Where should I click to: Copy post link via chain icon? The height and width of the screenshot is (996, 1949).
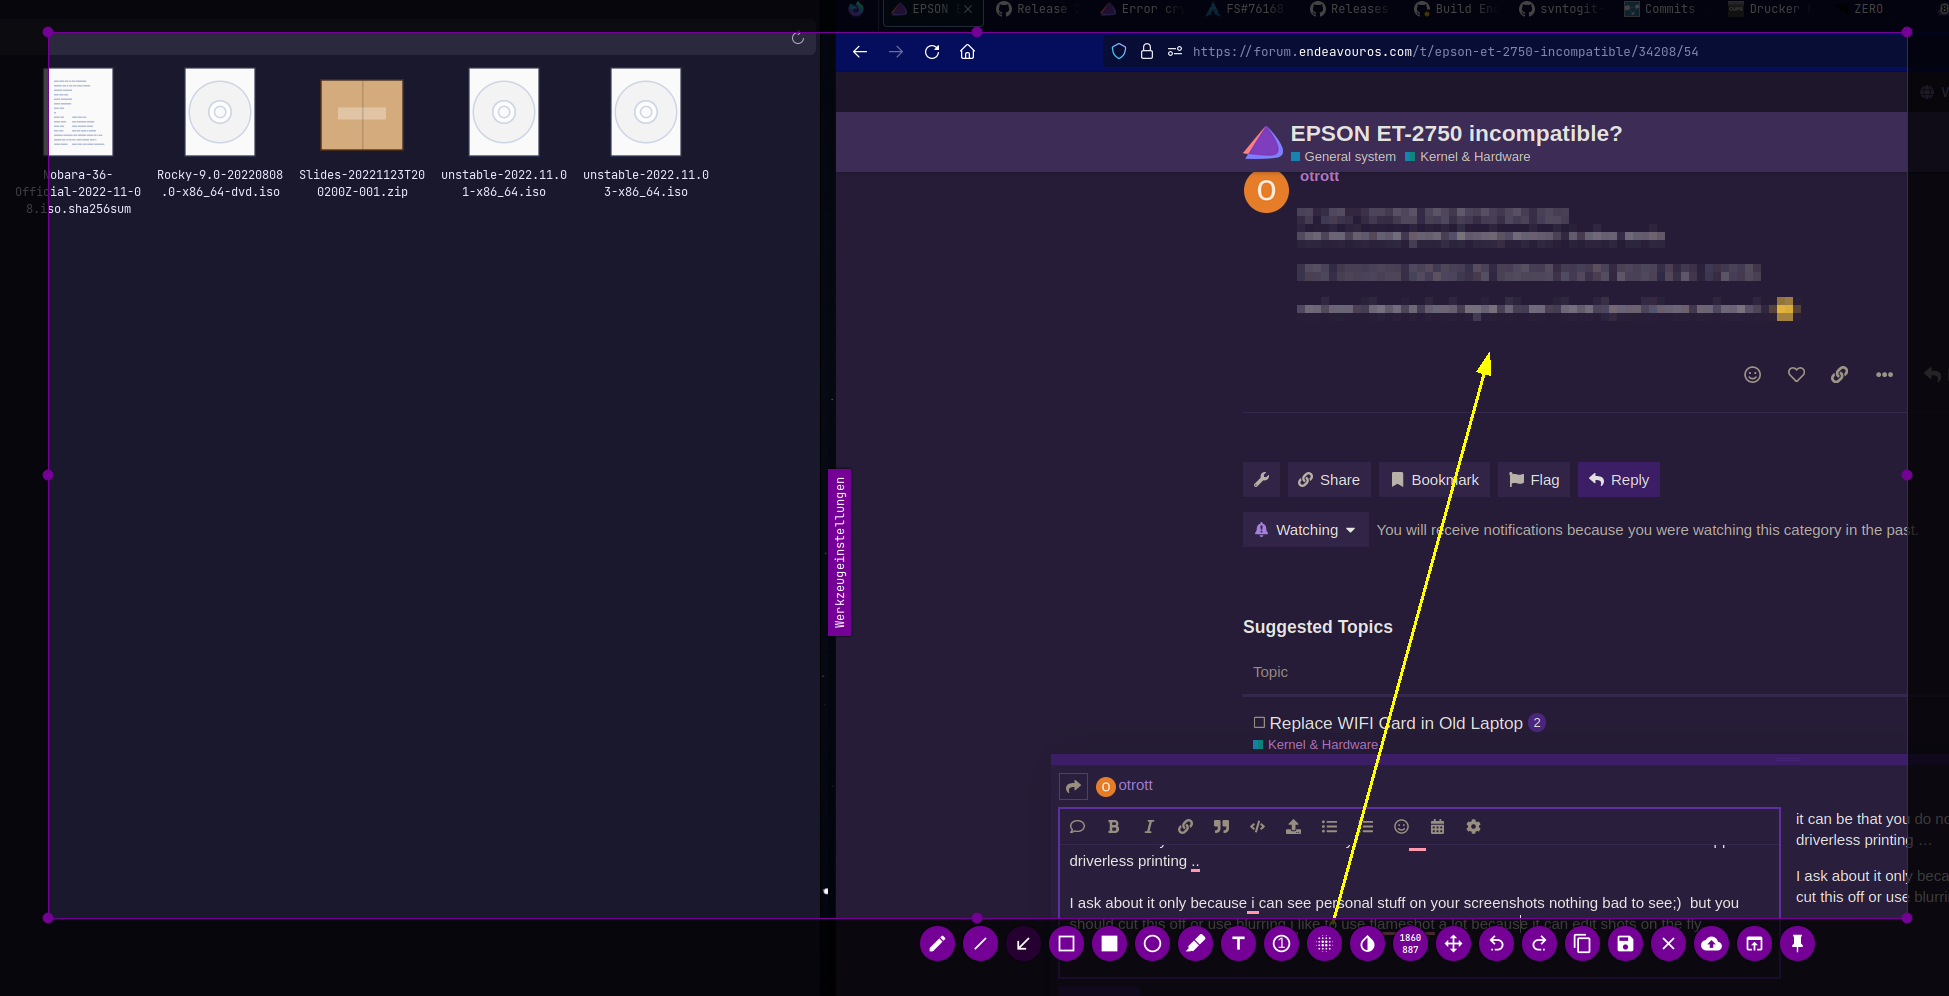[x=1839, y=375]
